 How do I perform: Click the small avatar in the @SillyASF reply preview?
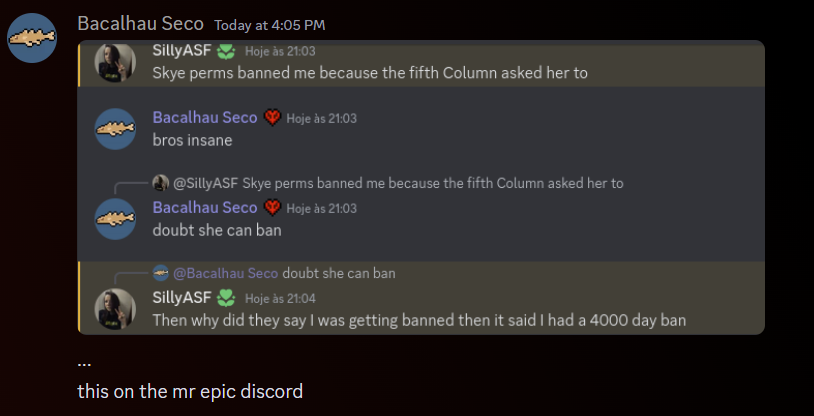160,183
